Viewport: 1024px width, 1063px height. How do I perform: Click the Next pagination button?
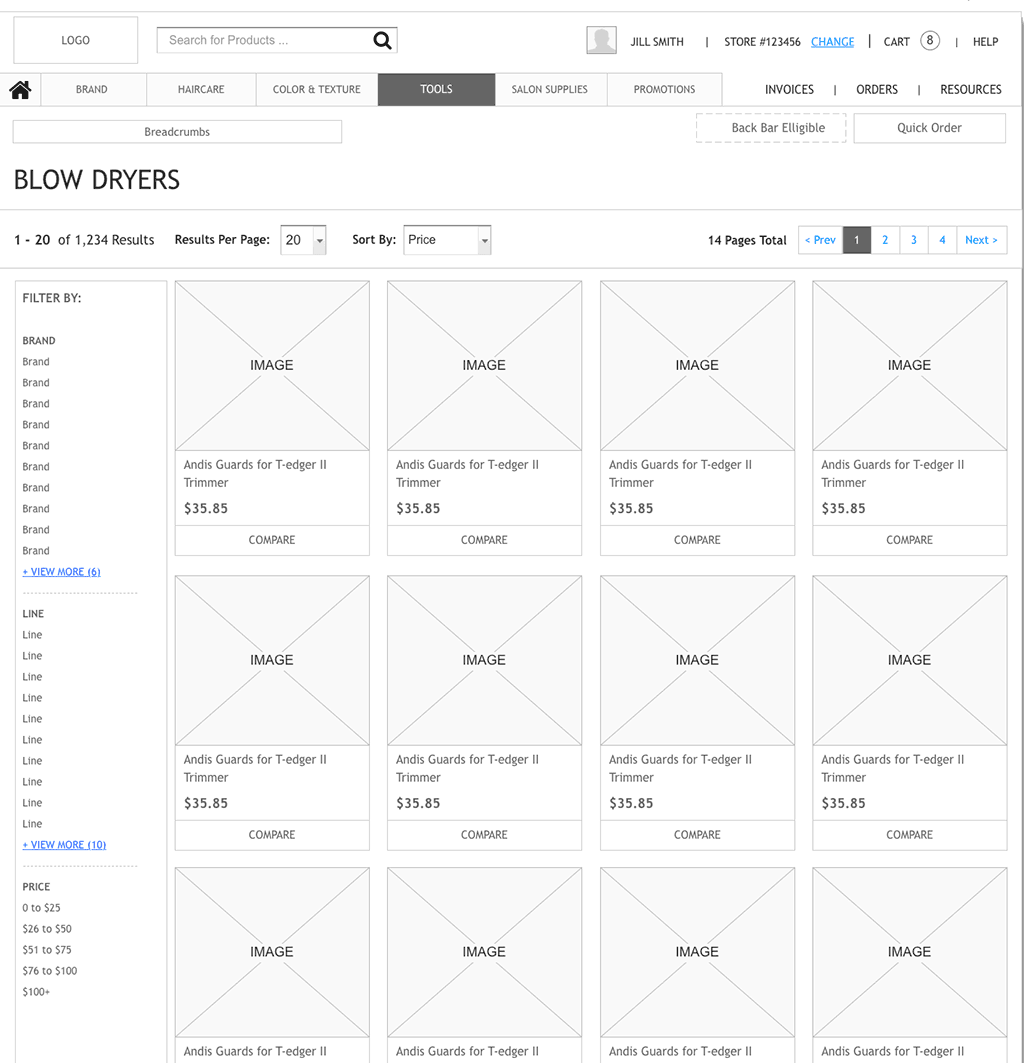coord(981,240)
